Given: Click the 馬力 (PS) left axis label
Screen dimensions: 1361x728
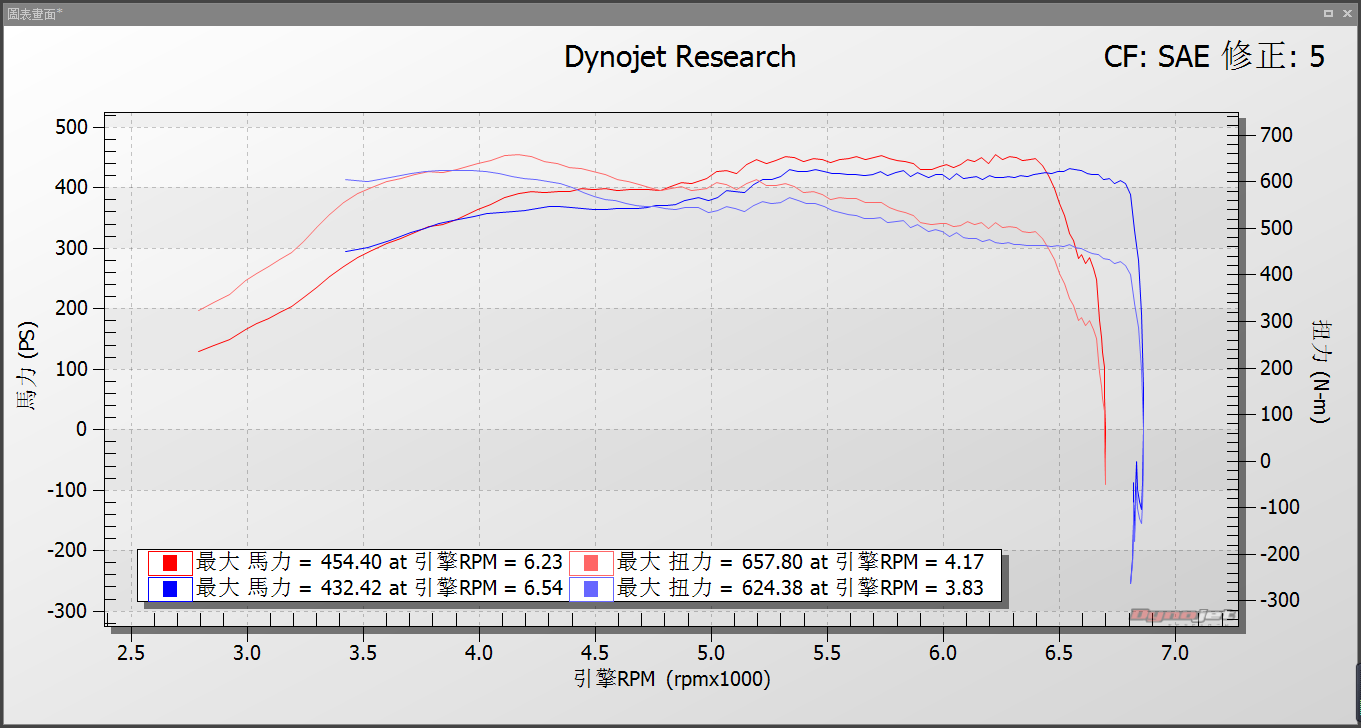Looking at the screenshot, I should pos(27,366).
